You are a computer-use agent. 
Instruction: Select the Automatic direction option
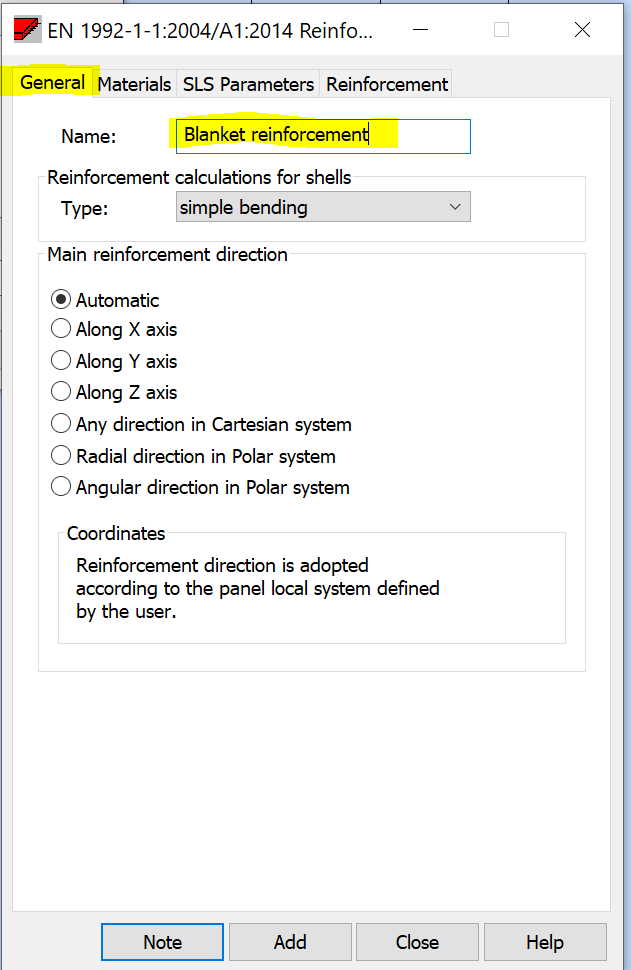pos(61,300)
